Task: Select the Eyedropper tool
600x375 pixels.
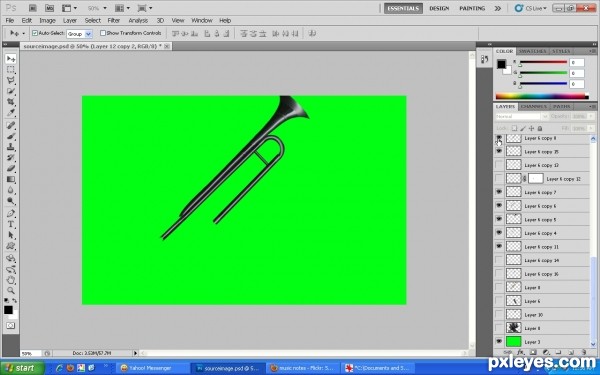Action: click(11, 112)
